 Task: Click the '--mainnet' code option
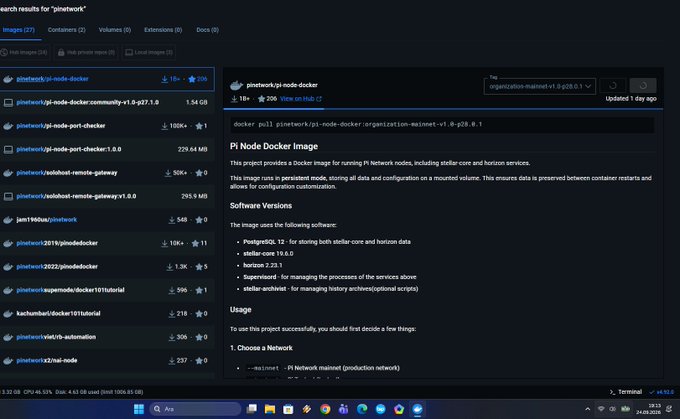tap(263, 368)
